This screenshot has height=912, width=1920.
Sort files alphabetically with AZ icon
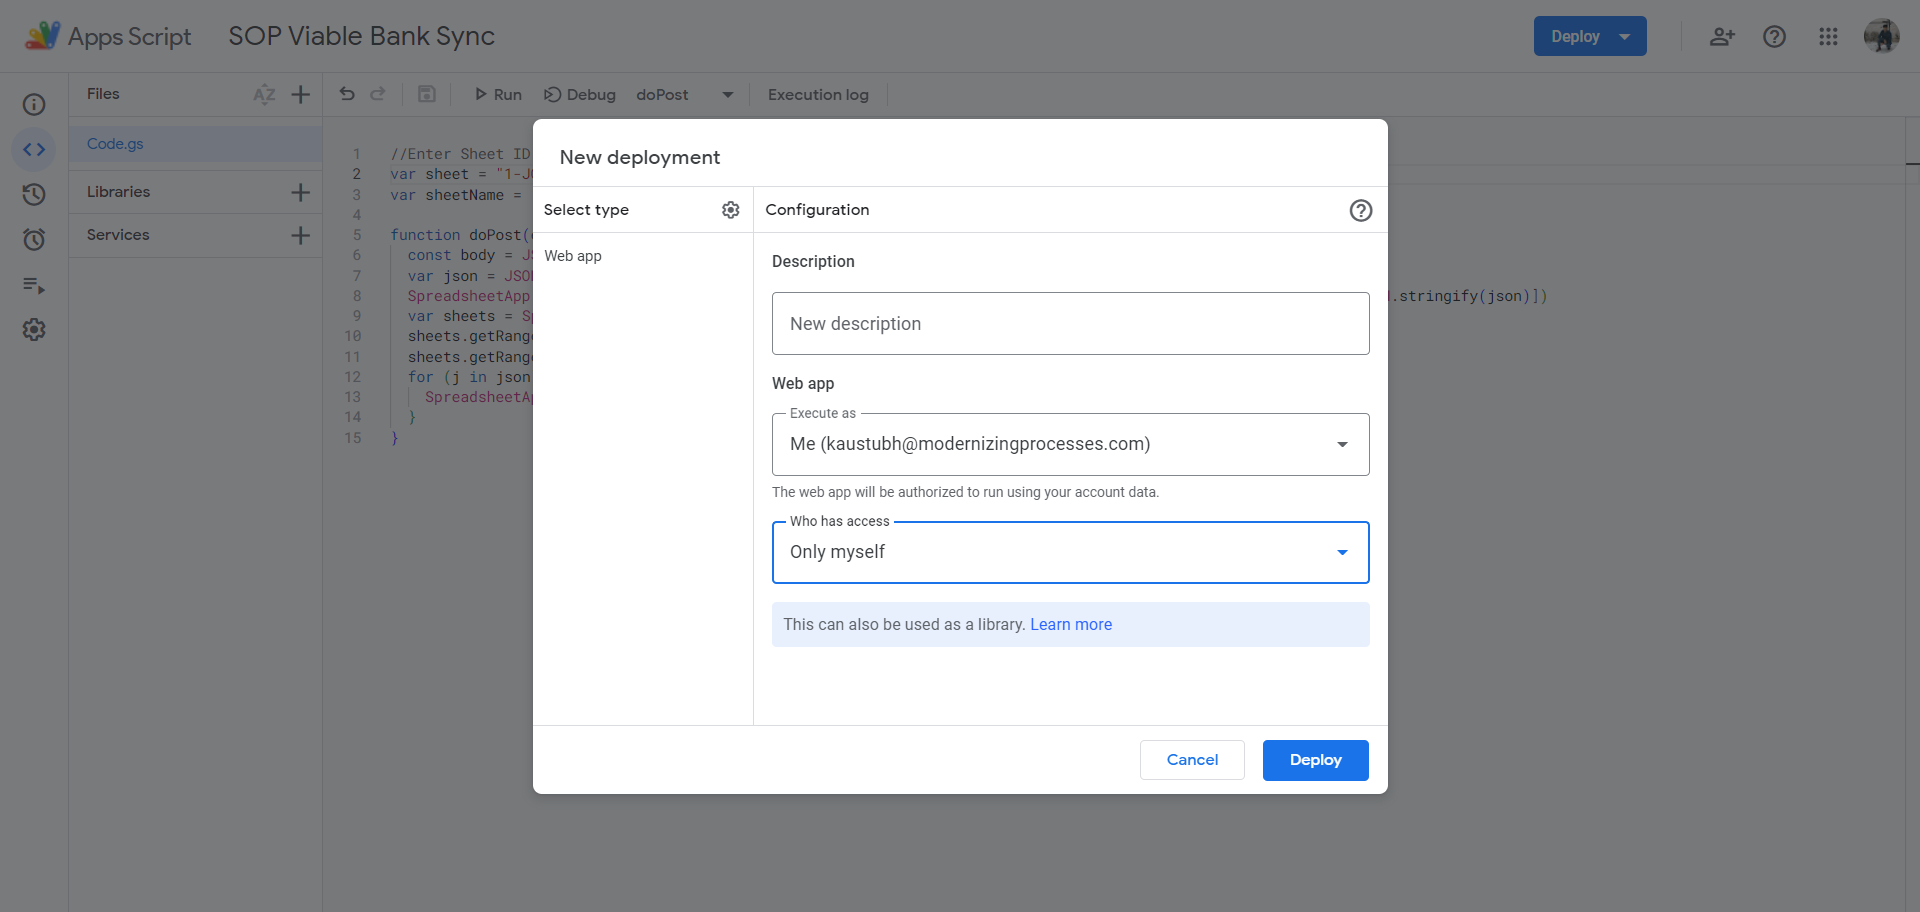click(264, 94)
